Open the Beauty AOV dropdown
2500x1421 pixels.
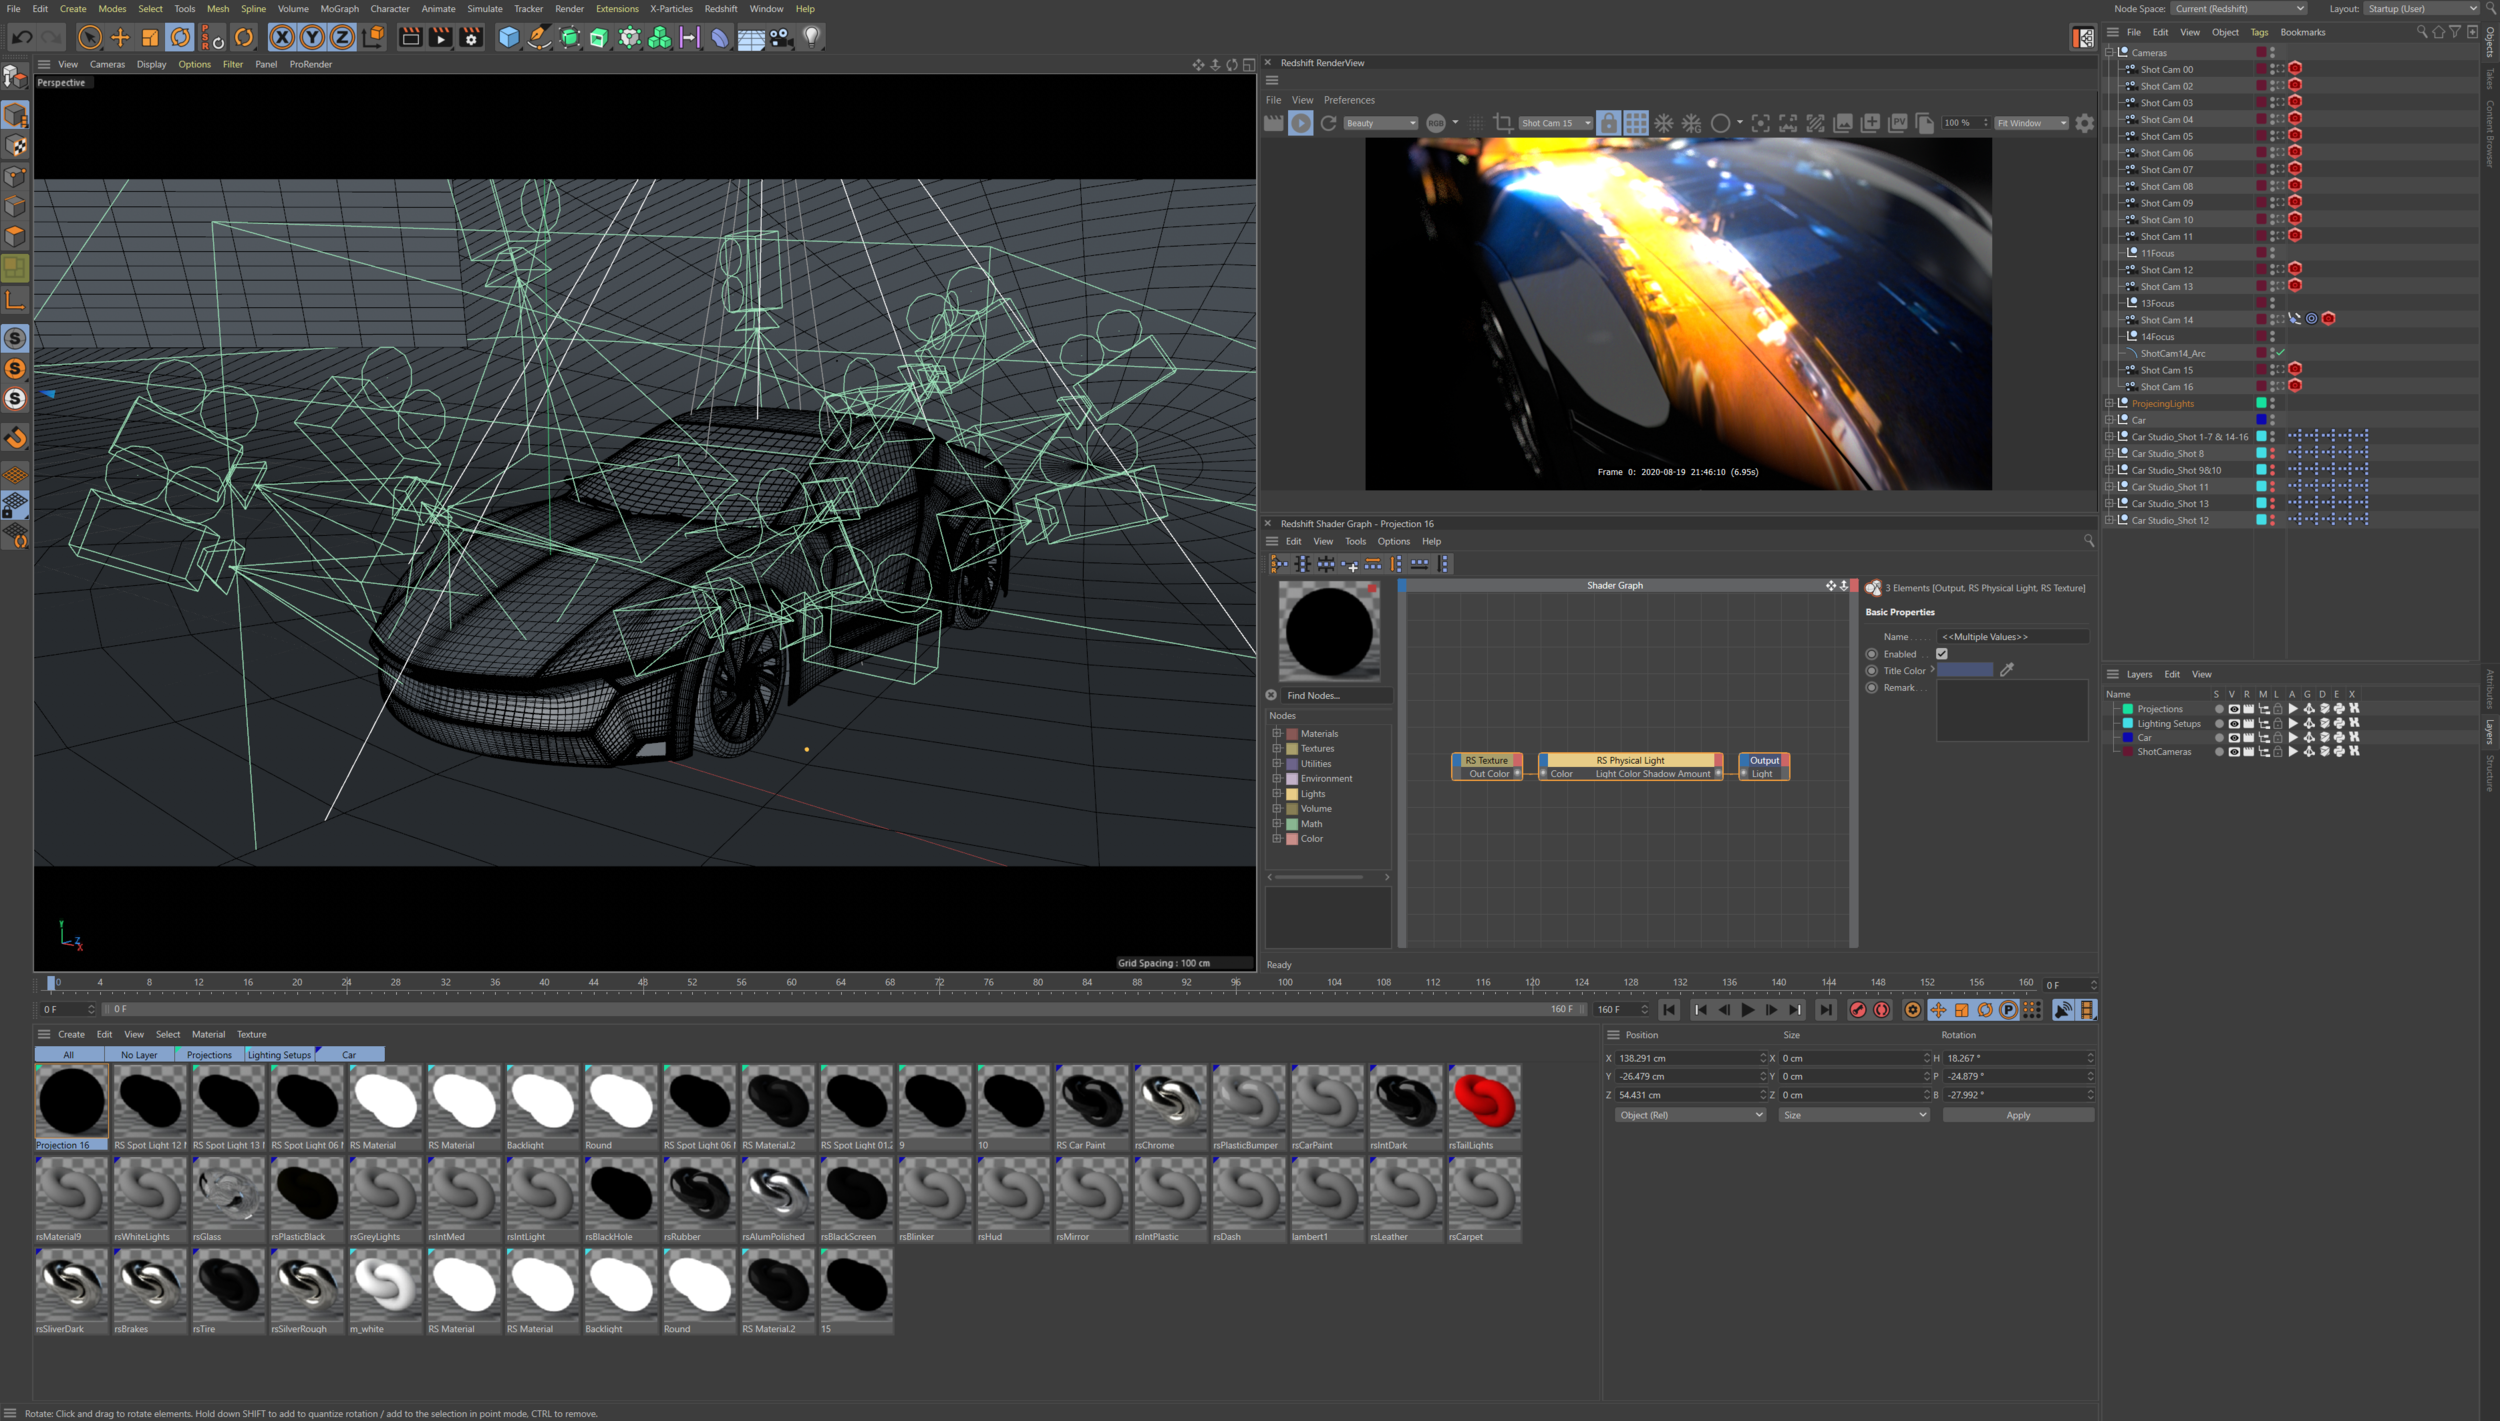pyautogui.click(x=1380, y=123)
